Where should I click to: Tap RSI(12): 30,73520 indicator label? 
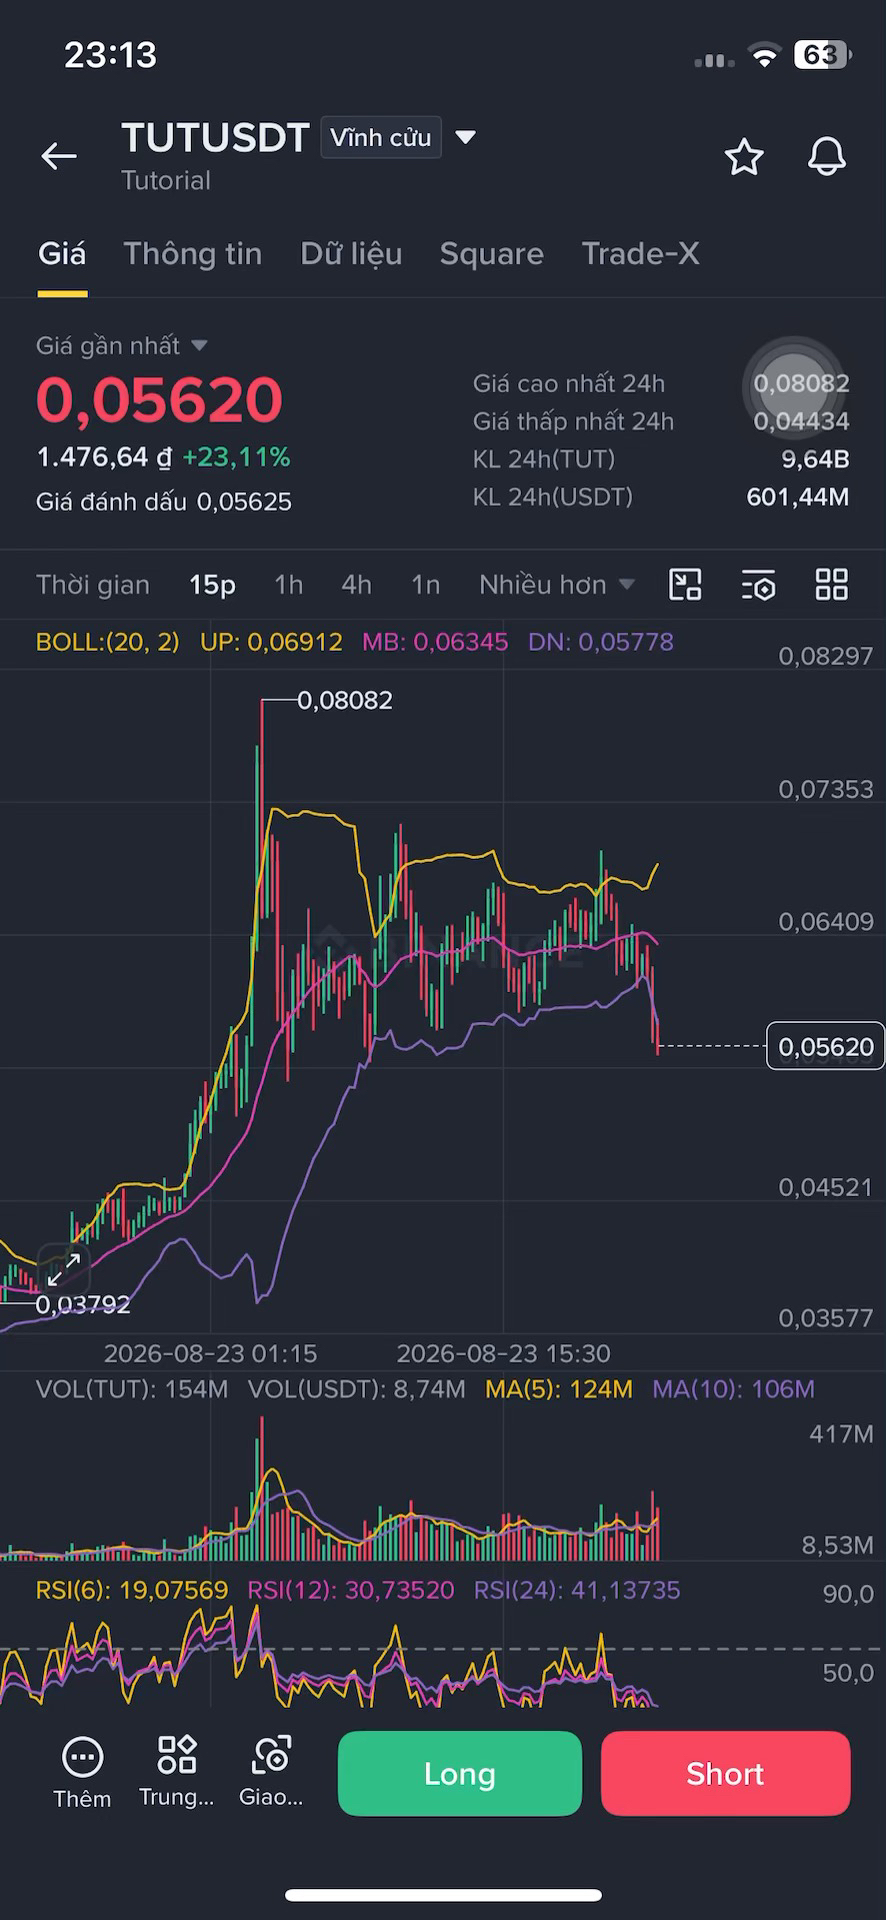pyautogui.click(x=351, y=1590)
